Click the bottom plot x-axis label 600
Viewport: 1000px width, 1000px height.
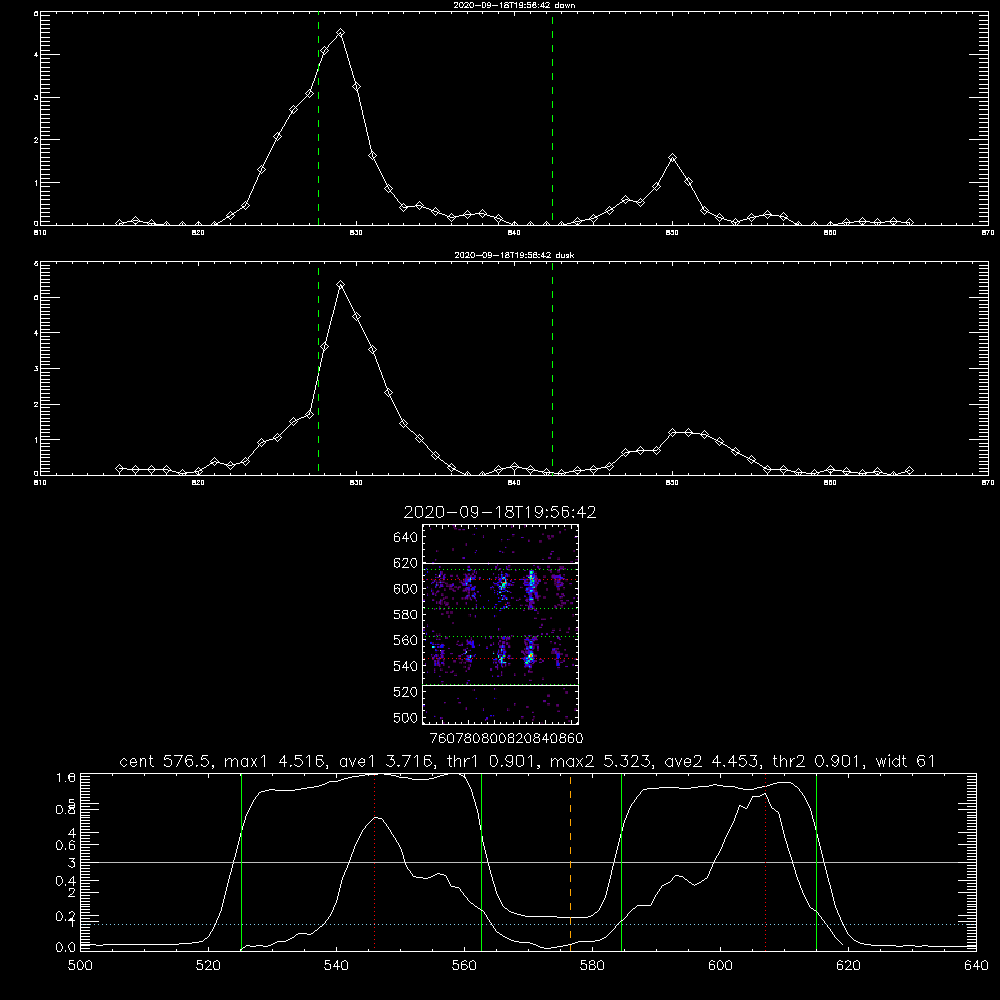(720, 966)
